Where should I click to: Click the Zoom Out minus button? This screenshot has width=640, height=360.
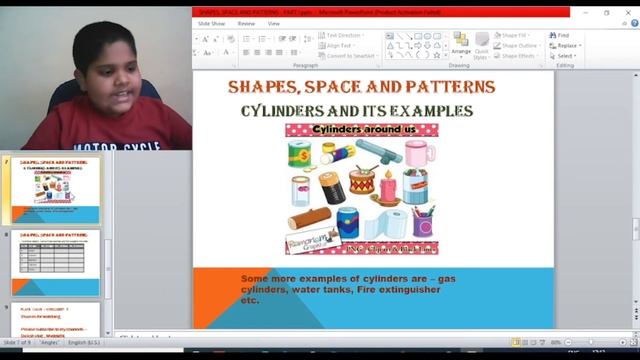[568, 342]
